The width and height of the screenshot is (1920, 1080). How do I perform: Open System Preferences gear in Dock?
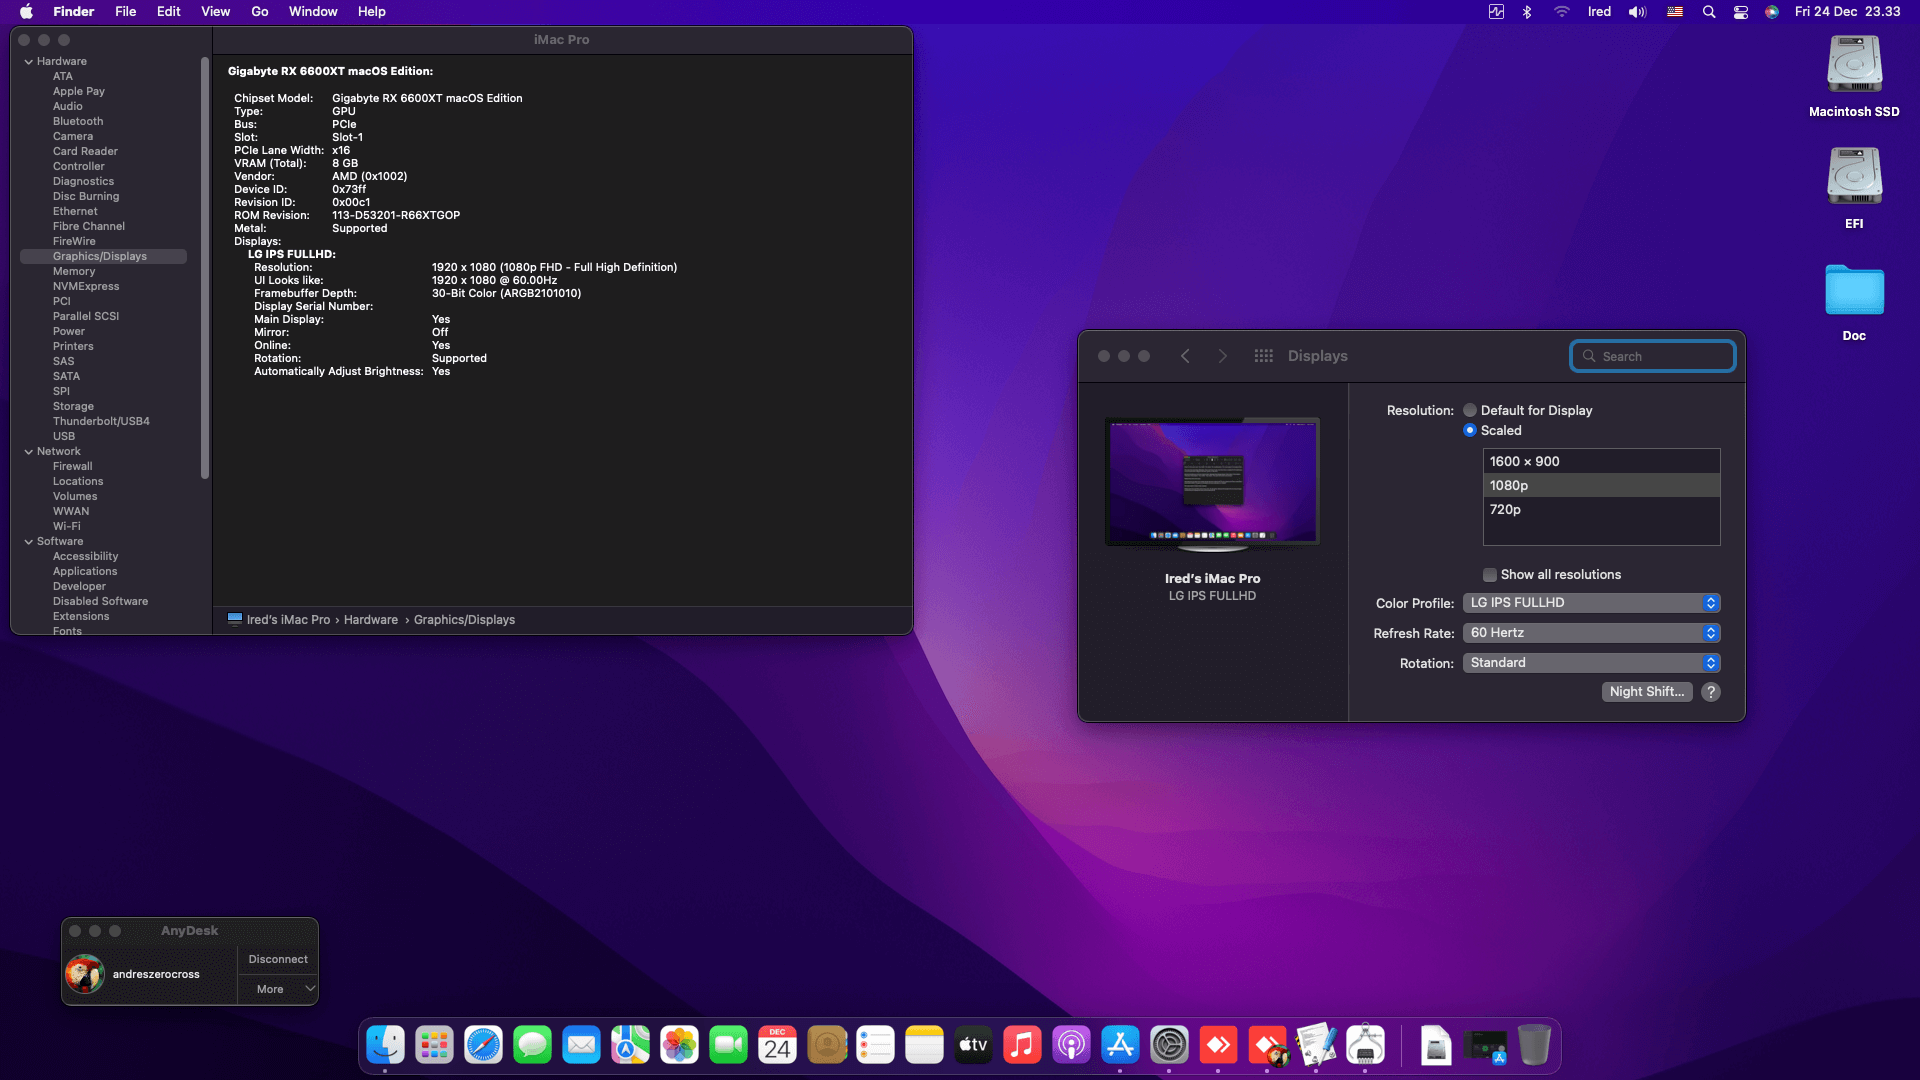click(x=1169, y=1046)
